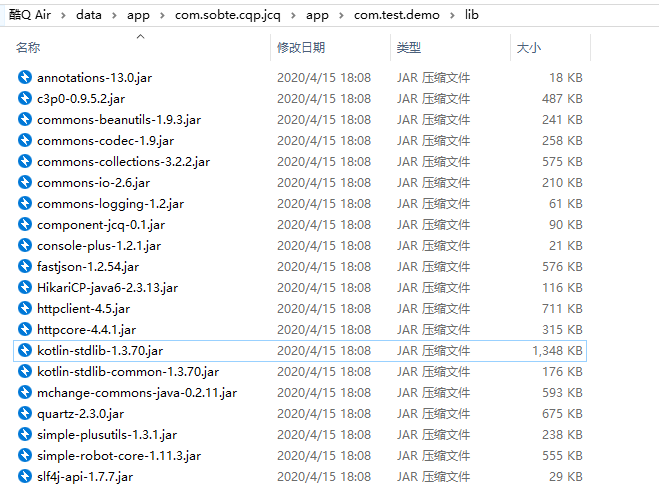The image size is (659, 502).
Task: Click the icon of c3p0-0.9.5.2.jar
Action: [25, 98]
